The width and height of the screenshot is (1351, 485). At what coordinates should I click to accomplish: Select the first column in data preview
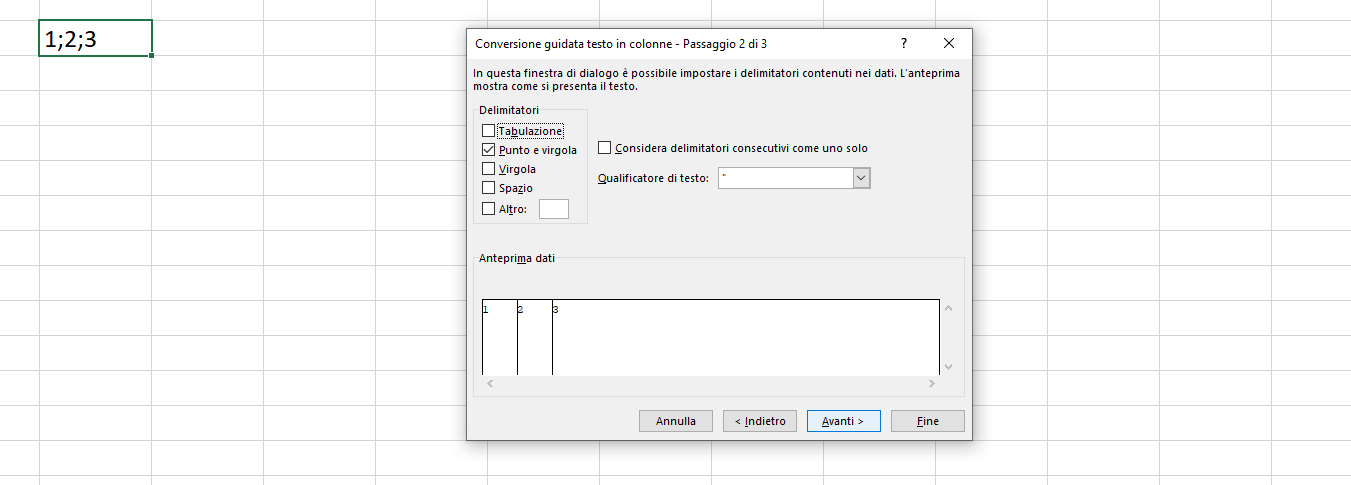point(500,338)
